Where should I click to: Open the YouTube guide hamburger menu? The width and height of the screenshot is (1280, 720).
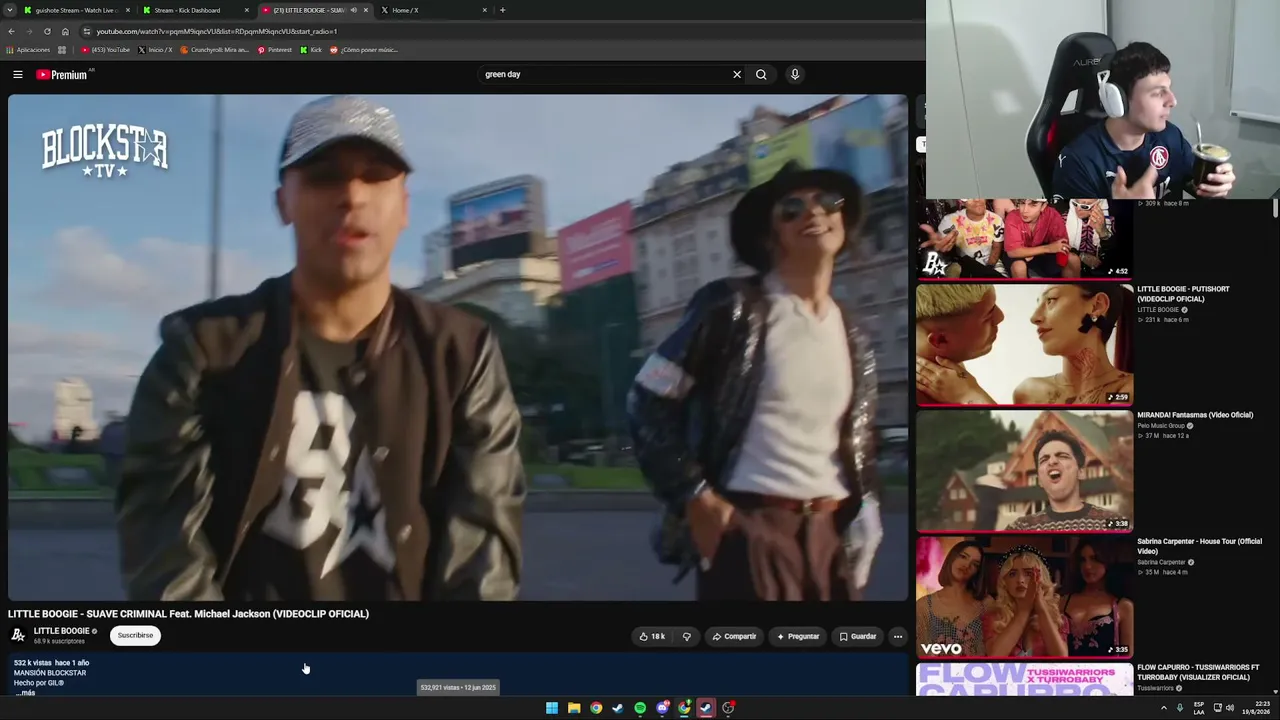click(x=18, y=74)
